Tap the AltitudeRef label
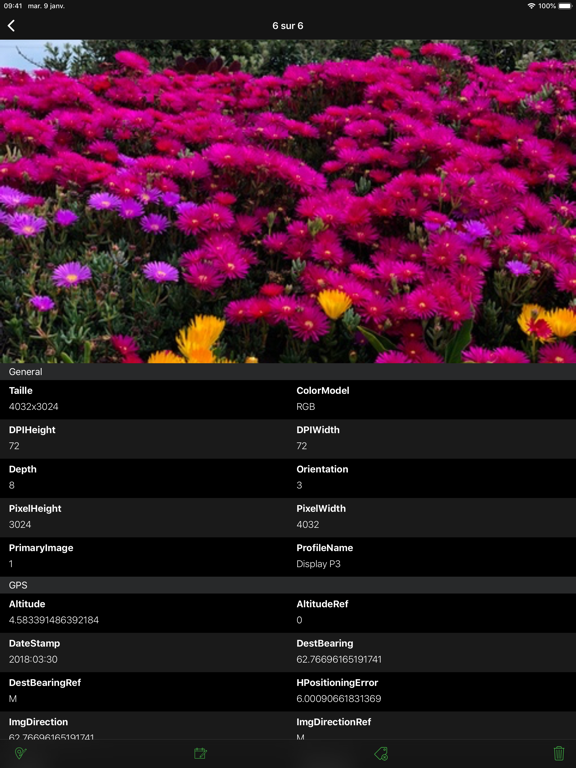 point(322,604)
